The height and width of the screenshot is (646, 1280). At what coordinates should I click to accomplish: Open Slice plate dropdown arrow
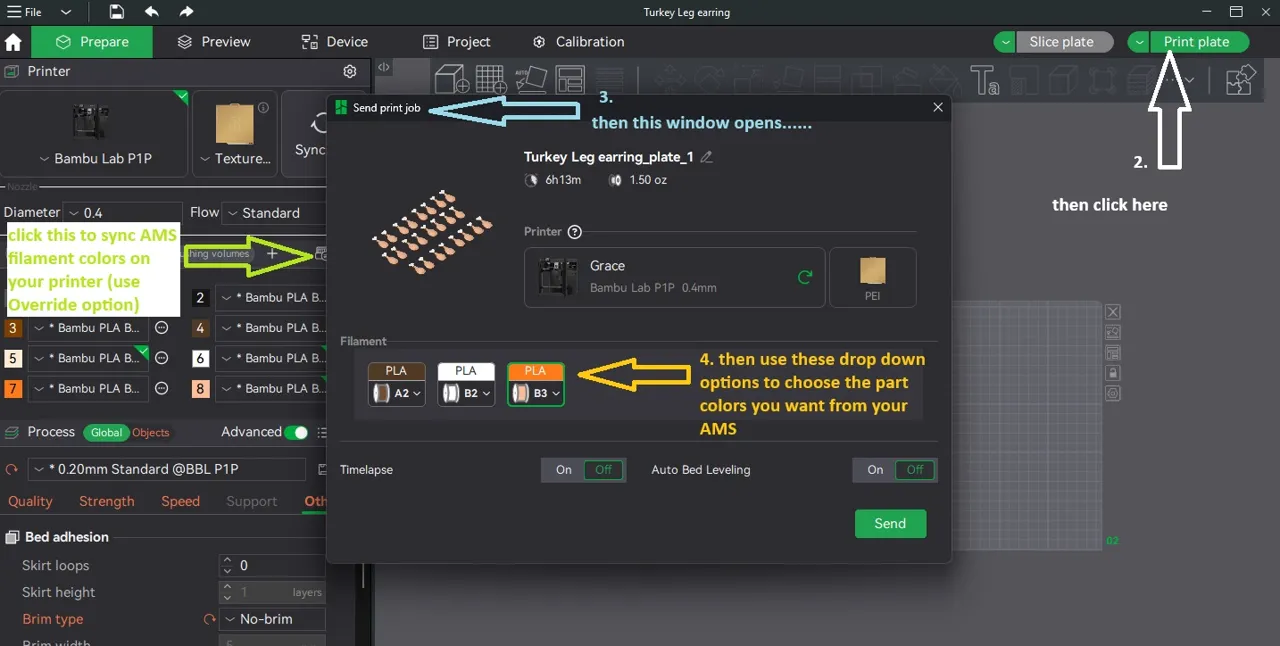click(1005, 42)
